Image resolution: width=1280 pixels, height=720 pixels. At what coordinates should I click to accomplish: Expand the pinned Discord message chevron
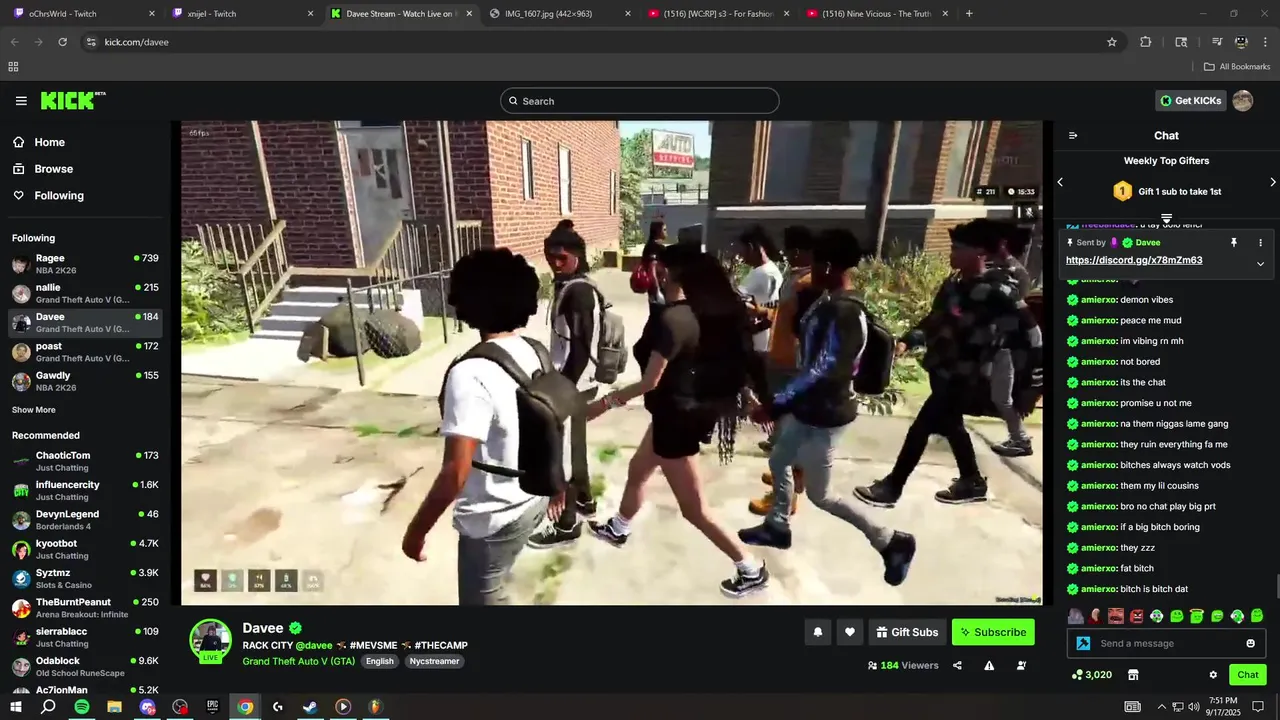(x=1260, y=264)
